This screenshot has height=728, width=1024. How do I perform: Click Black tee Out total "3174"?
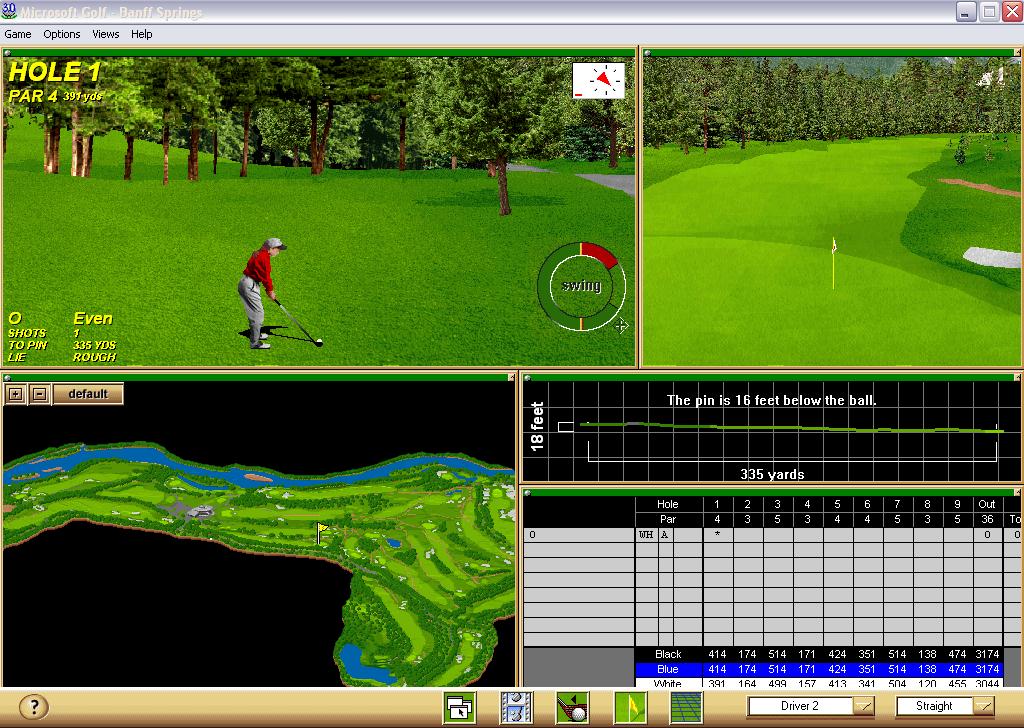(987, 654)
